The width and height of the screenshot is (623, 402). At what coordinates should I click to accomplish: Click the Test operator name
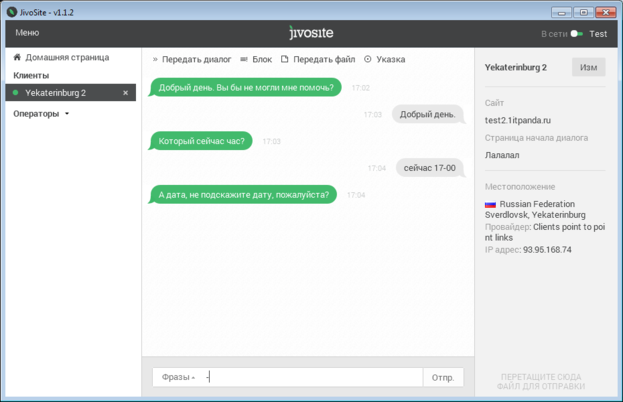[x=598, y=34]
